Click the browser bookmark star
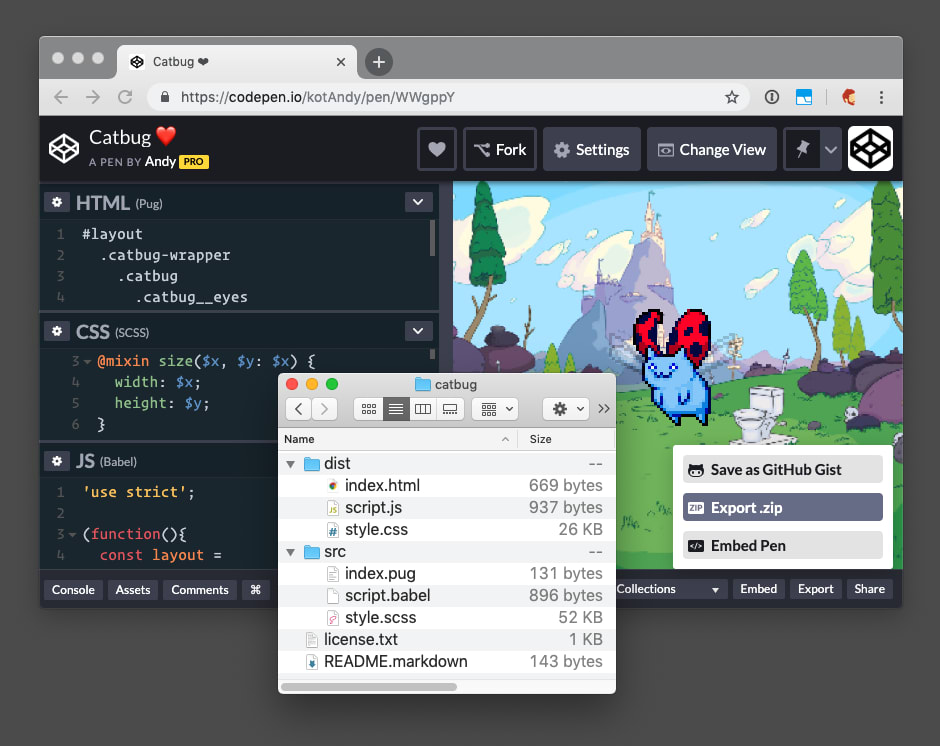 732,97
